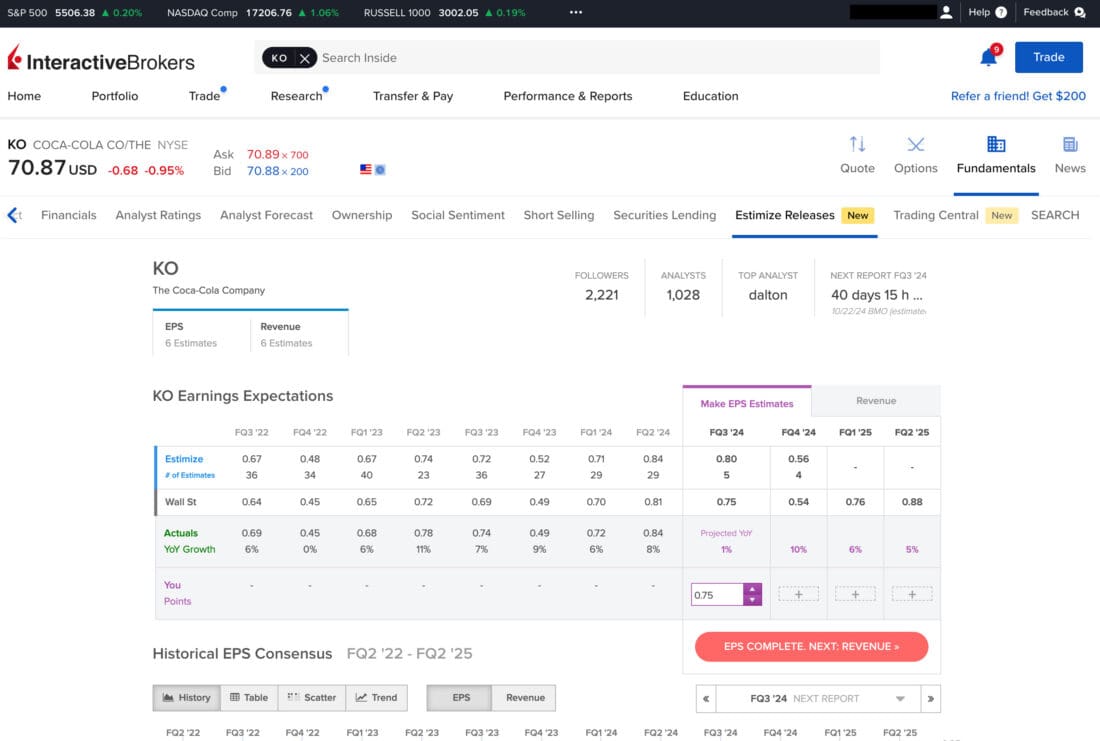Click top analyst dalton name
Viewport: 1100px width, 741px height.
point(767,295)
